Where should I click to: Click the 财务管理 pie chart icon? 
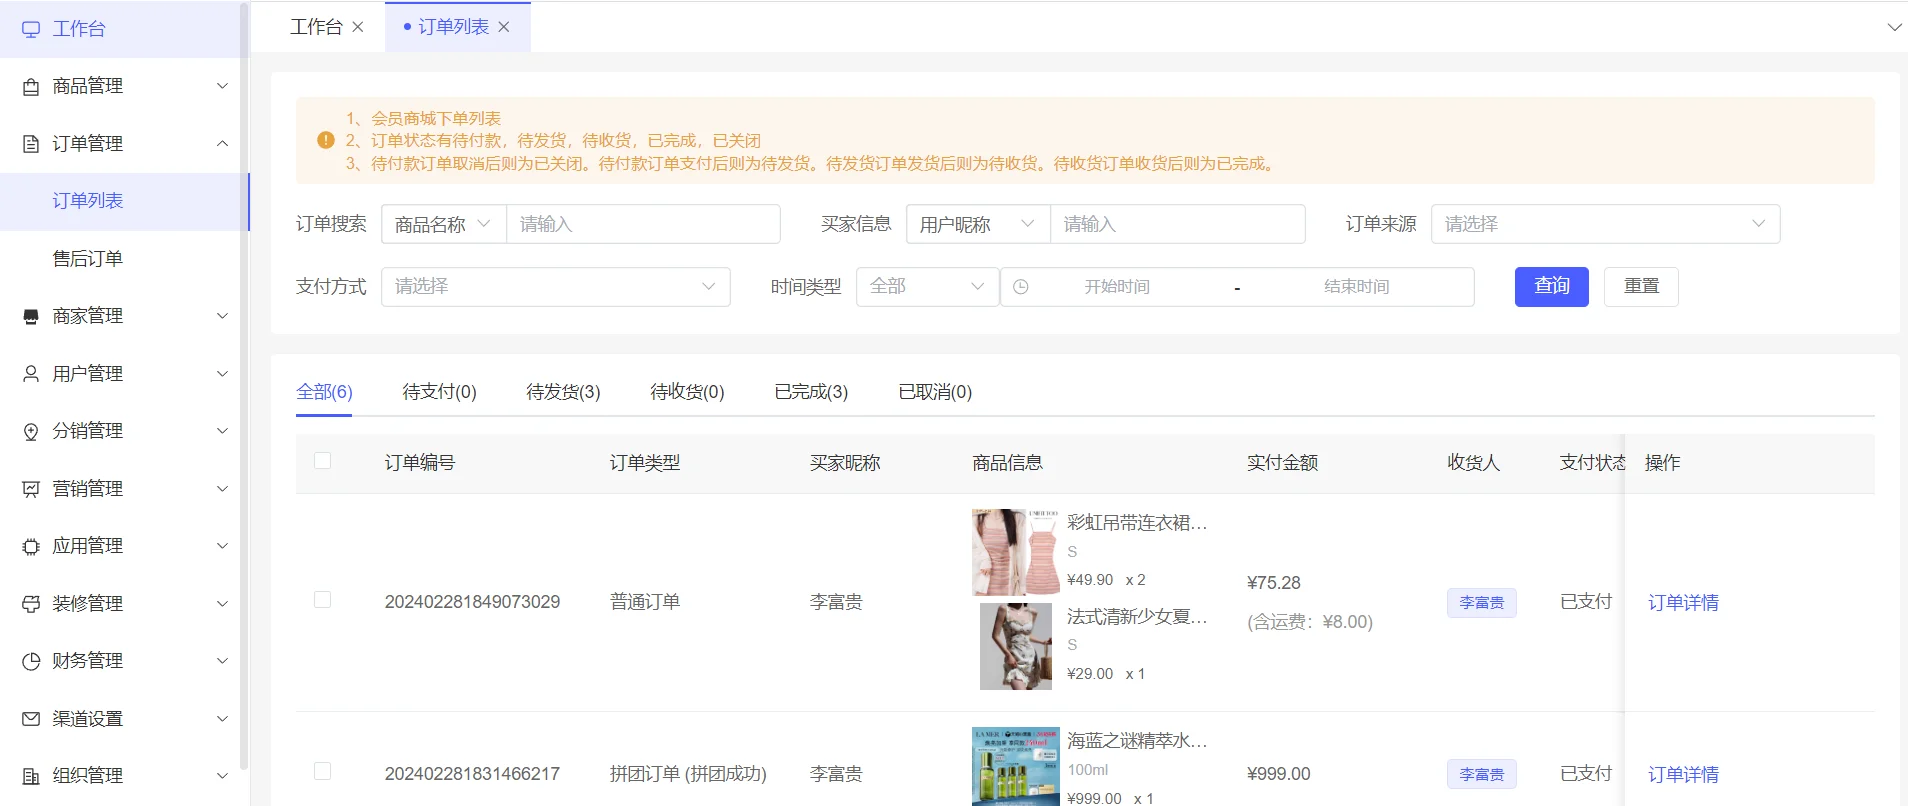31,661
